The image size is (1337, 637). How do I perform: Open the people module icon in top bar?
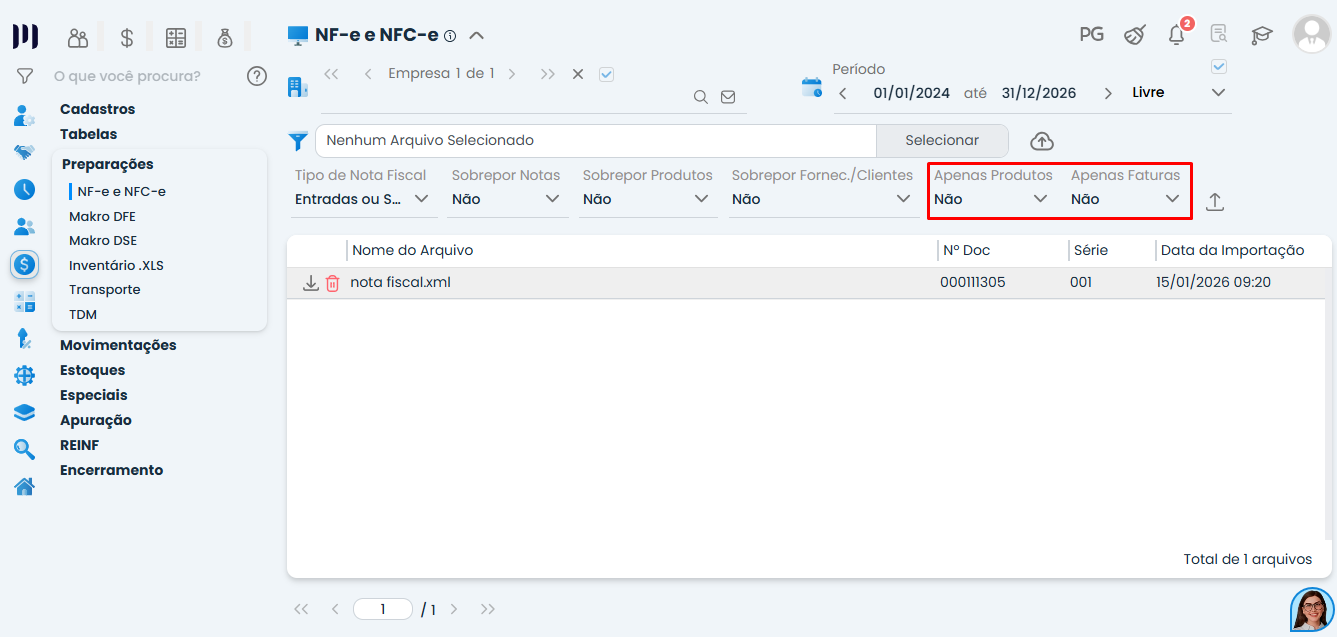point(78,38)
